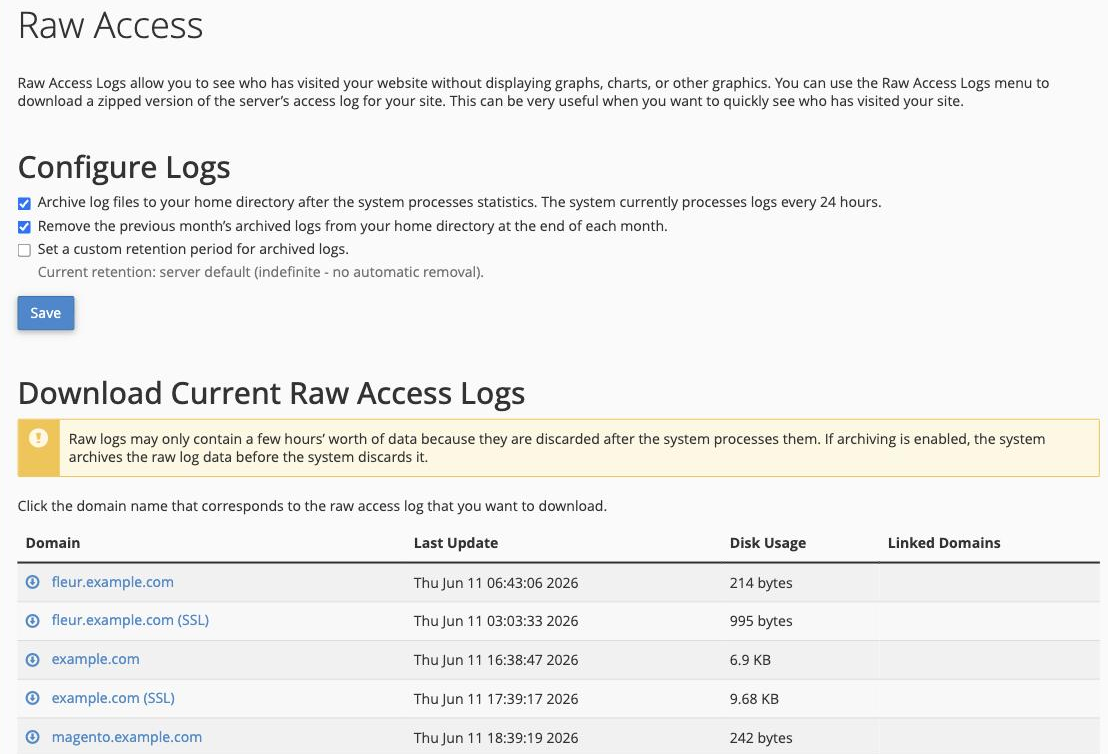Click the raw logs warning message text
The image size is (1108, 754).
pos(557,448)
